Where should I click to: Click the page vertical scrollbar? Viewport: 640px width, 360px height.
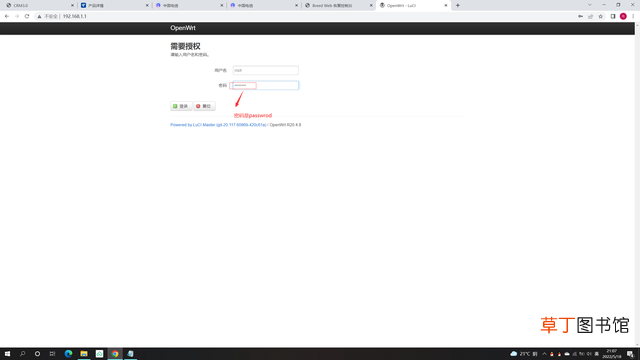point(638,184)
